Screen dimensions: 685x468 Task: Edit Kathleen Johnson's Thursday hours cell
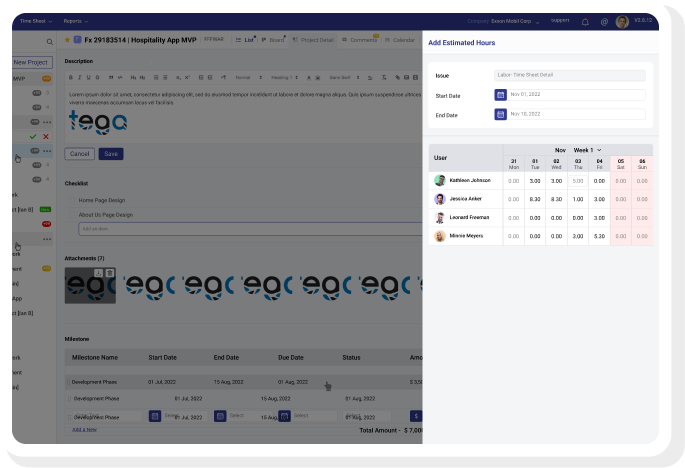[x=578, y=181]
